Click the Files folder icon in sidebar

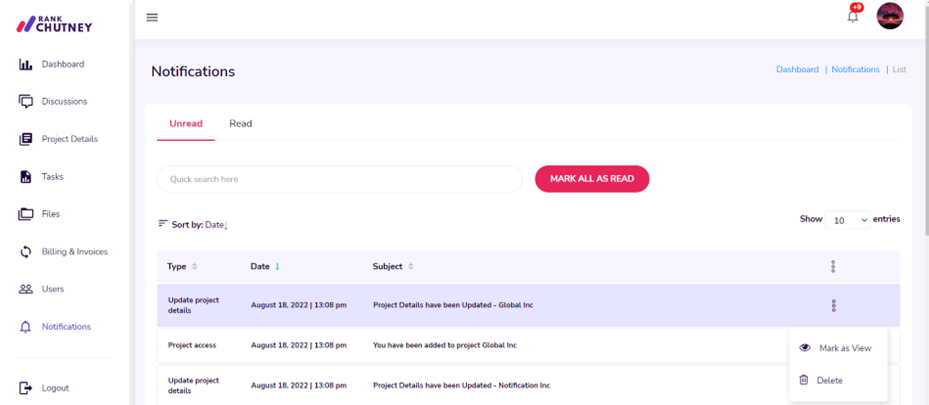(25, 214)
